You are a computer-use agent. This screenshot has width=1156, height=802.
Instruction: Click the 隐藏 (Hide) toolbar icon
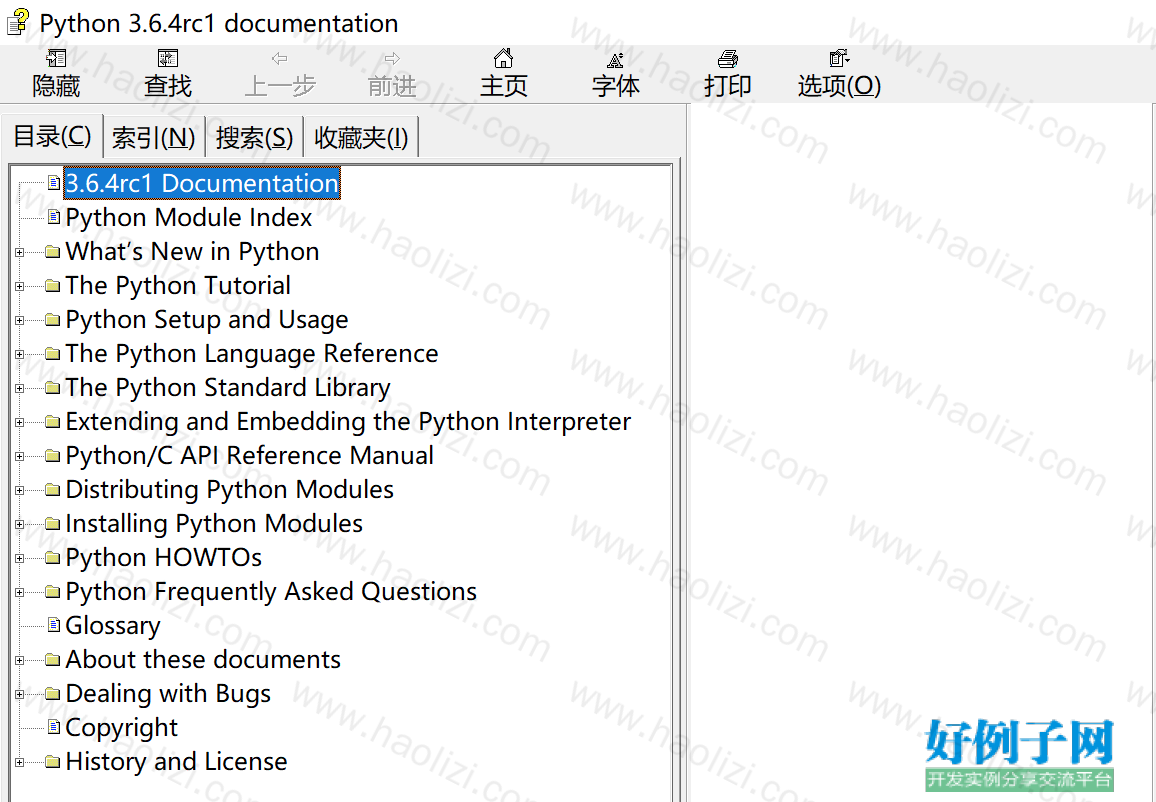[x=56, y=58]
